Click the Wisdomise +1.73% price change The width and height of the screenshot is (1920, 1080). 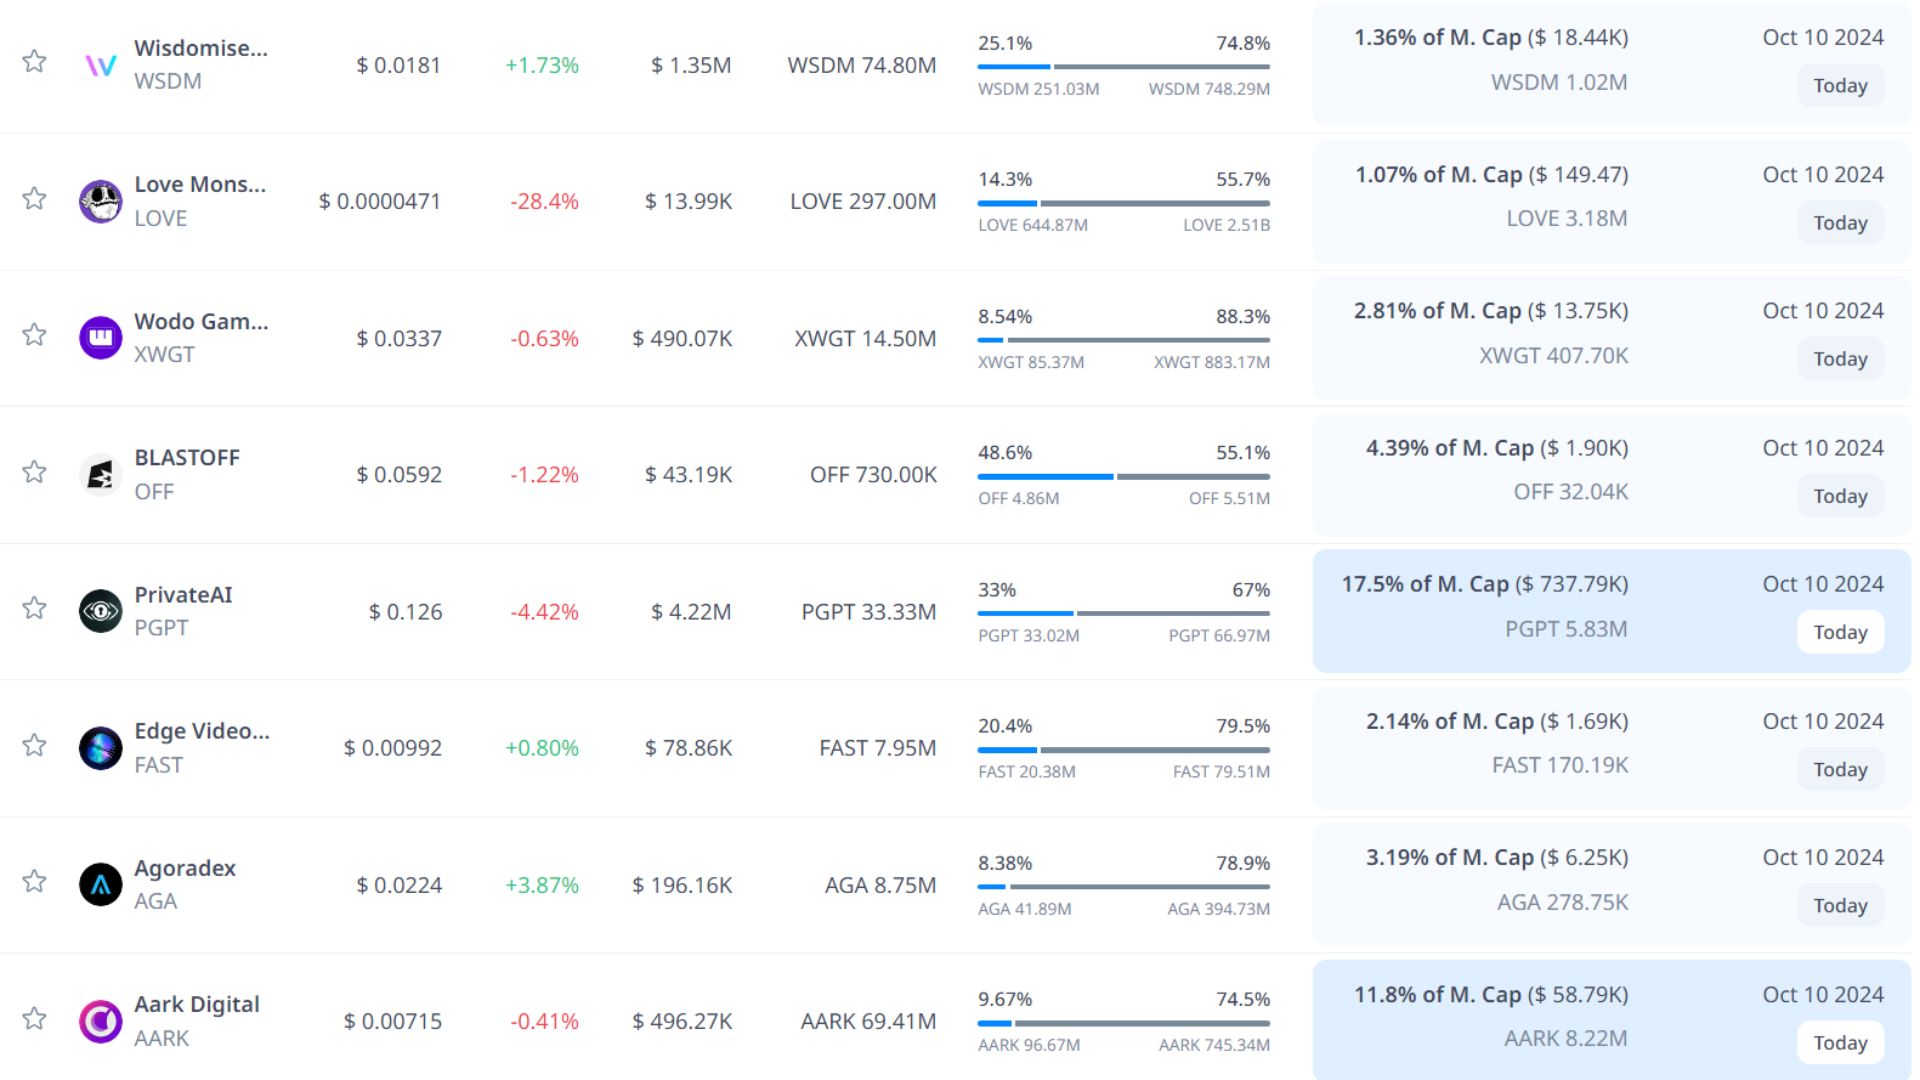click(x=541, y=66)
